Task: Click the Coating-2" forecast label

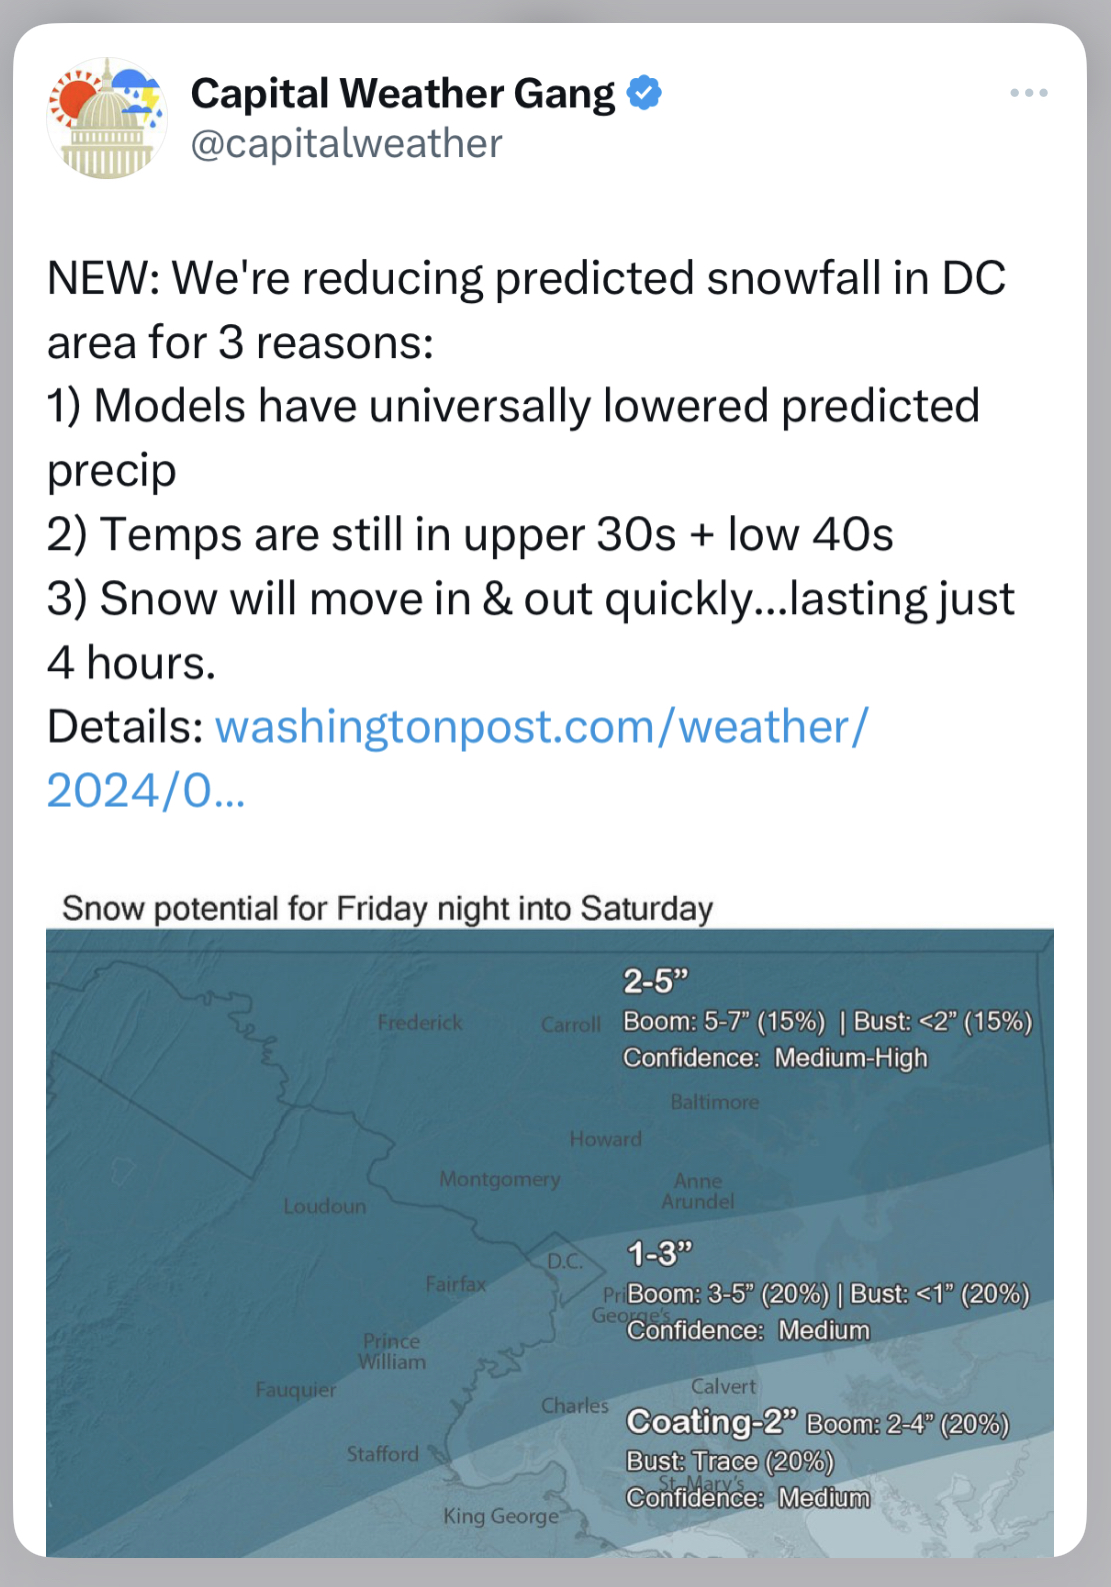Action: pyautogui.click(x=712, y=1421)
